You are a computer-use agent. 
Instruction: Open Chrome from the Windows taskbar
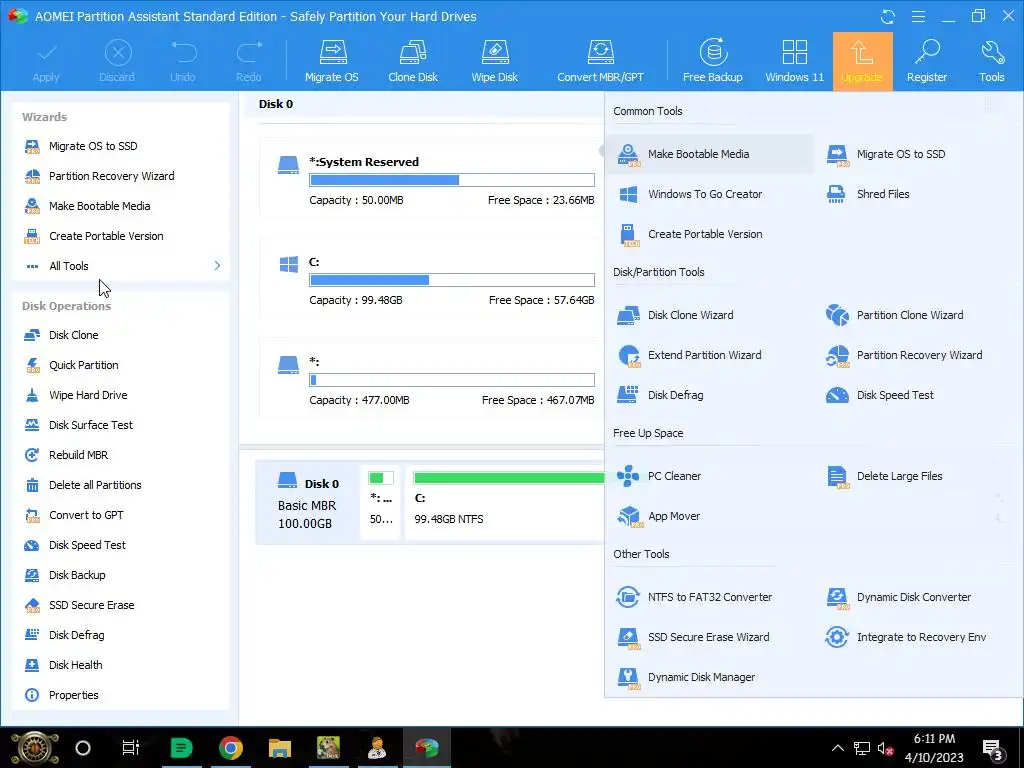coord(231,748)
